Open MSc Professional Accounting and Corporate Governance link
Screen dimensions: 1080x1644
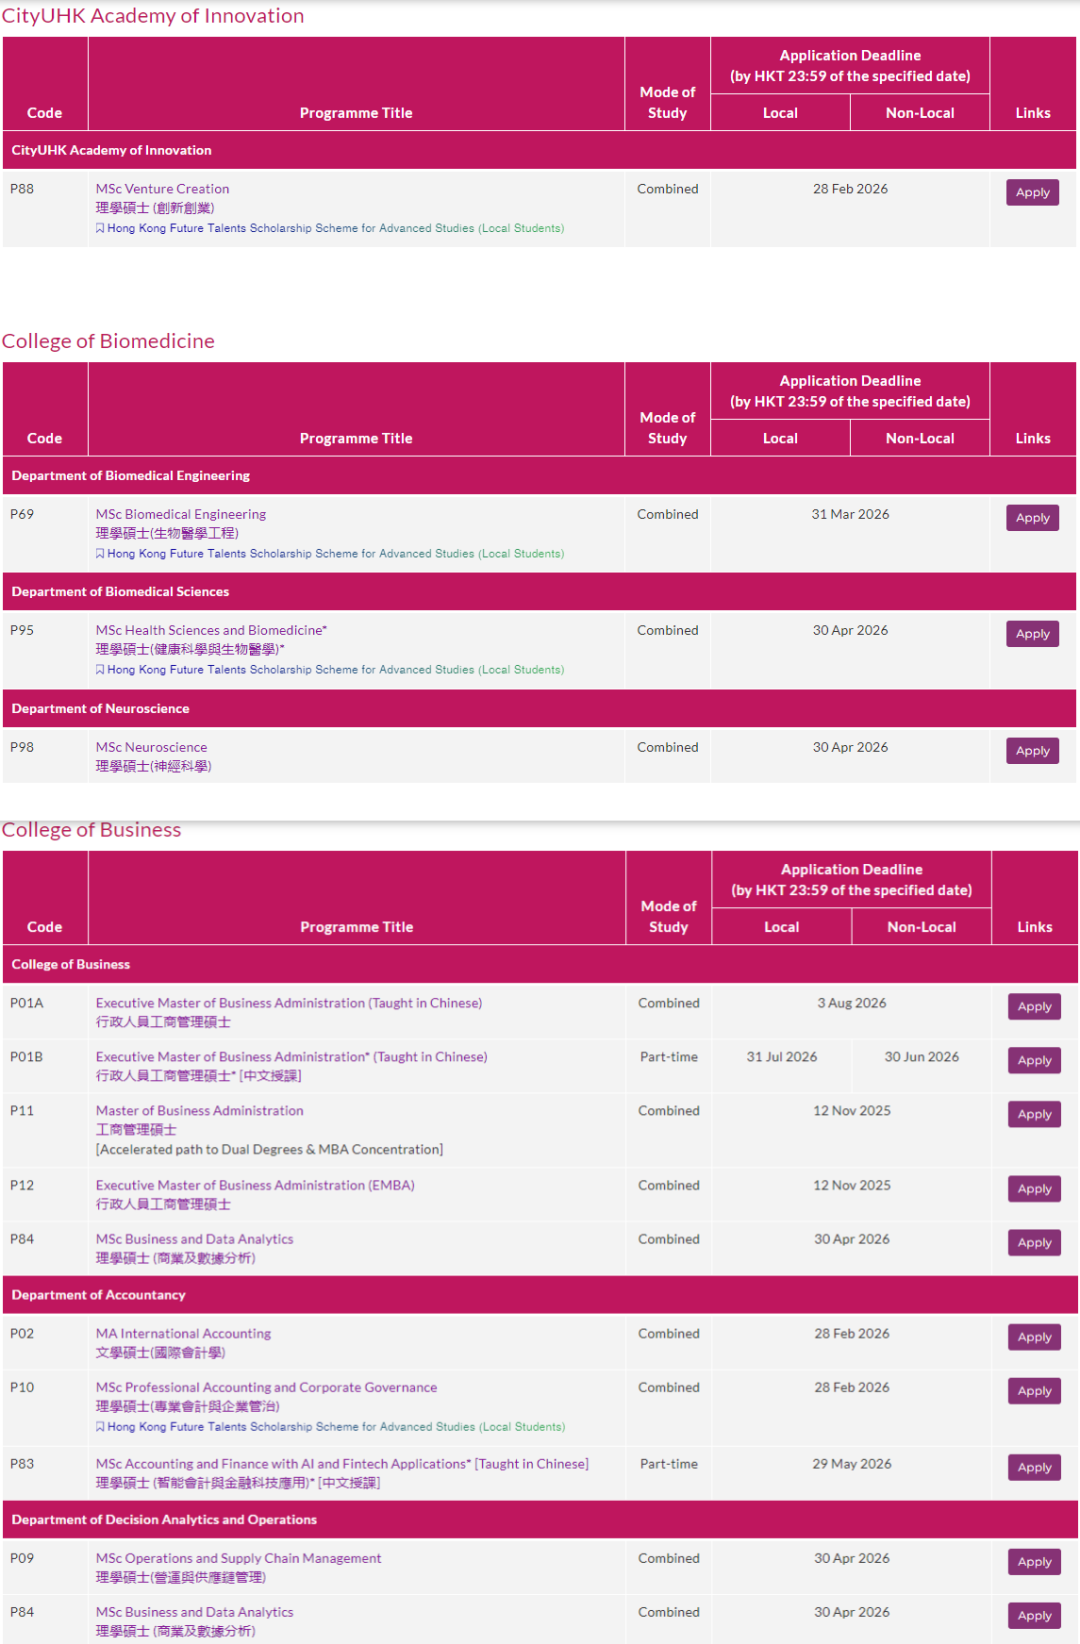(266, 1388)
